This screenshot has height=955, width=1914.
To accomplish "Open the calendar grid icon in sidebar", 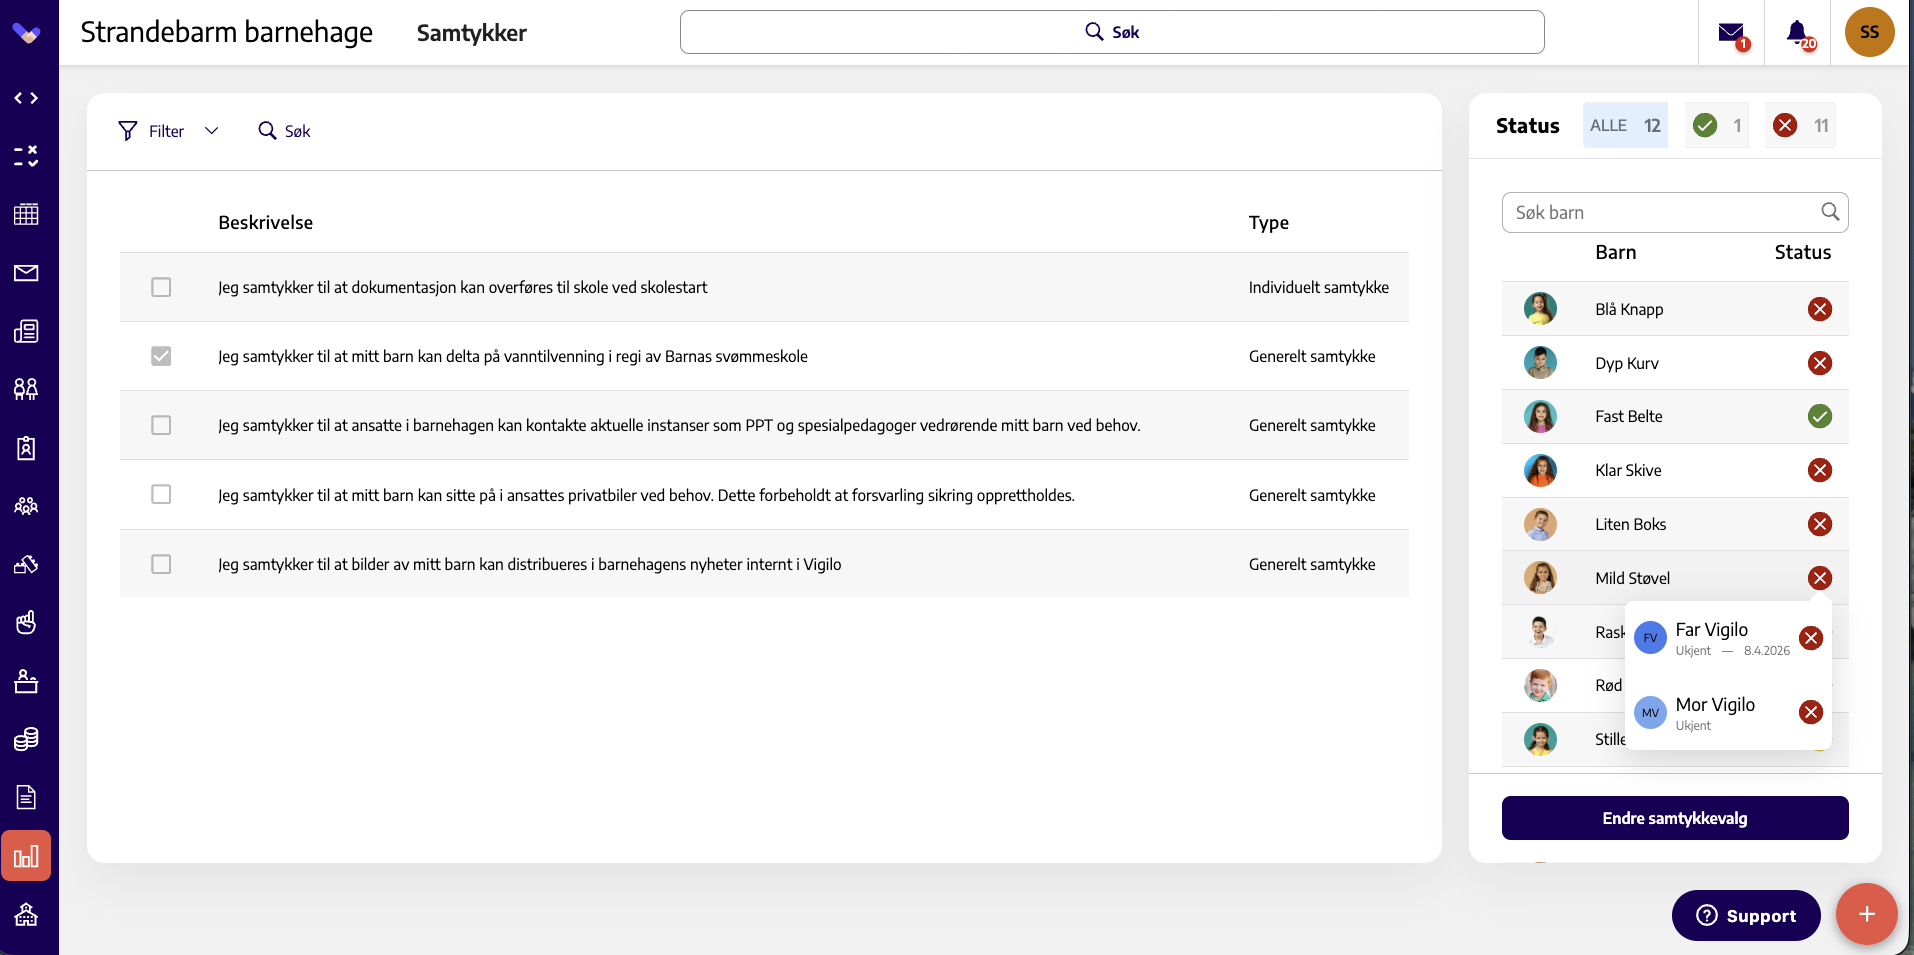I will click(x=26, y=214).
